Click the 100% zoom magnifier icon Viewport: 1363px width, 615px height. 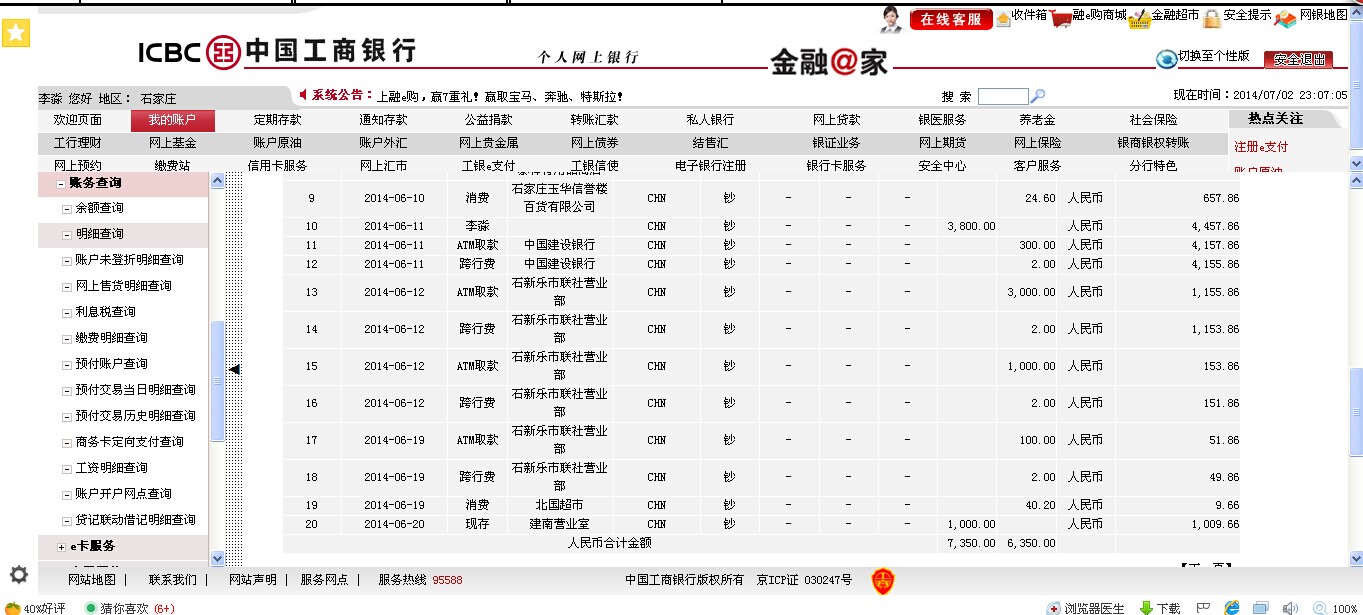coord(1319,608)
